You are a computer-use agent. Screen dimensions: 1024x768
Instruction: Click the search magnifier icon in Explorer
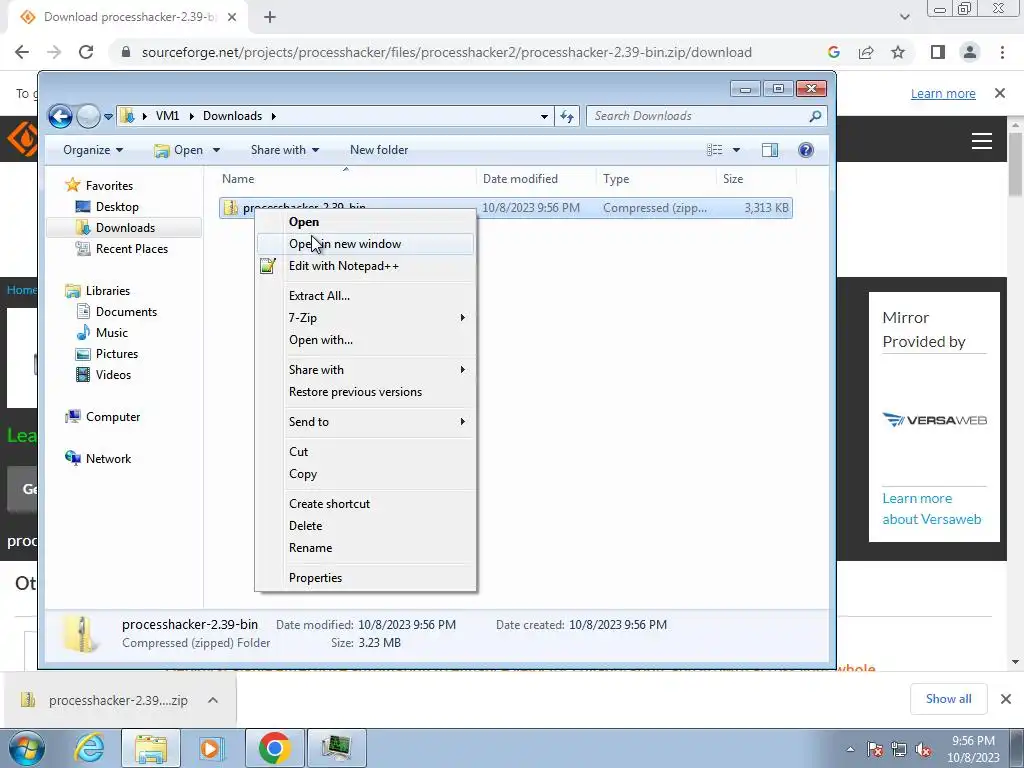[815, 116]
